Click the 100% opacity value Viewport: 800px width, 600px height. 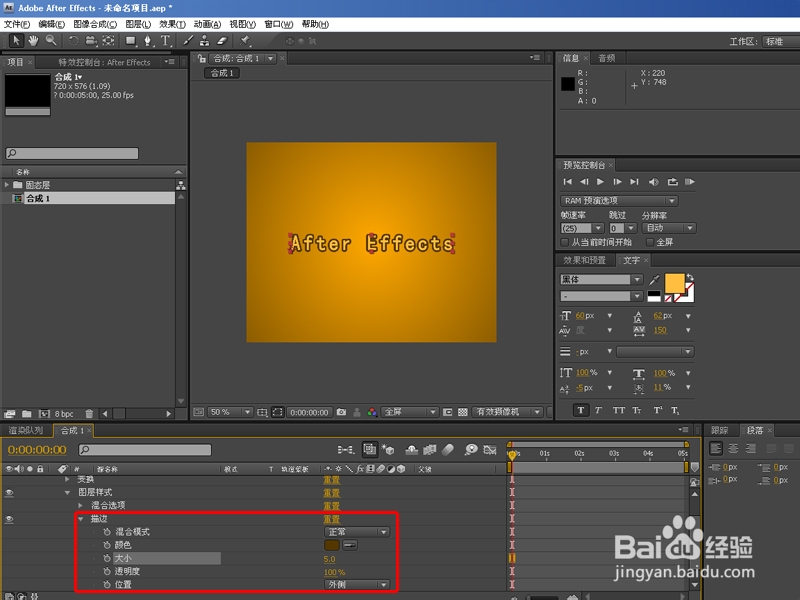point(334,572)
